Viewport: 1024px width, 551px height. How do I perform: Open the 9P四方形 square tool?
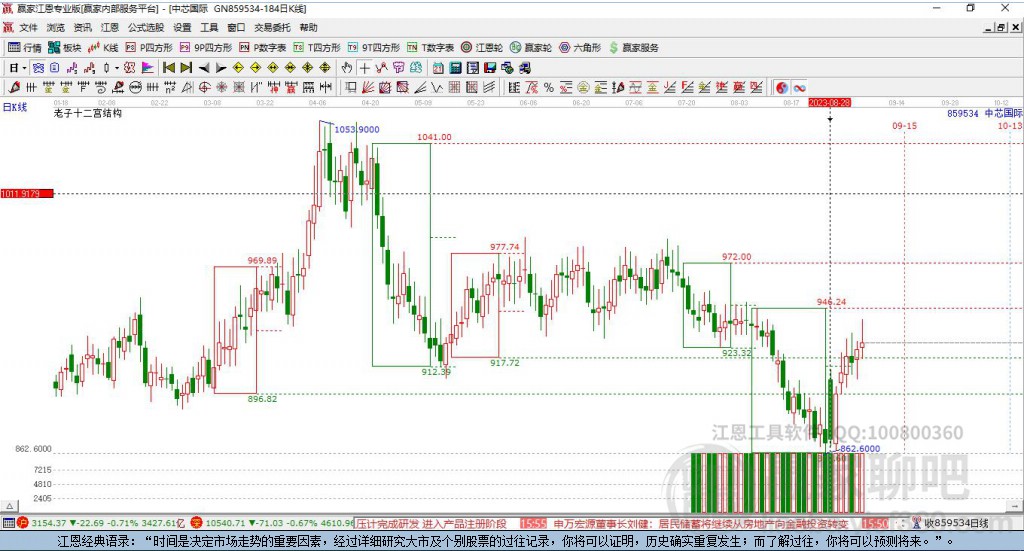[206, 48]
